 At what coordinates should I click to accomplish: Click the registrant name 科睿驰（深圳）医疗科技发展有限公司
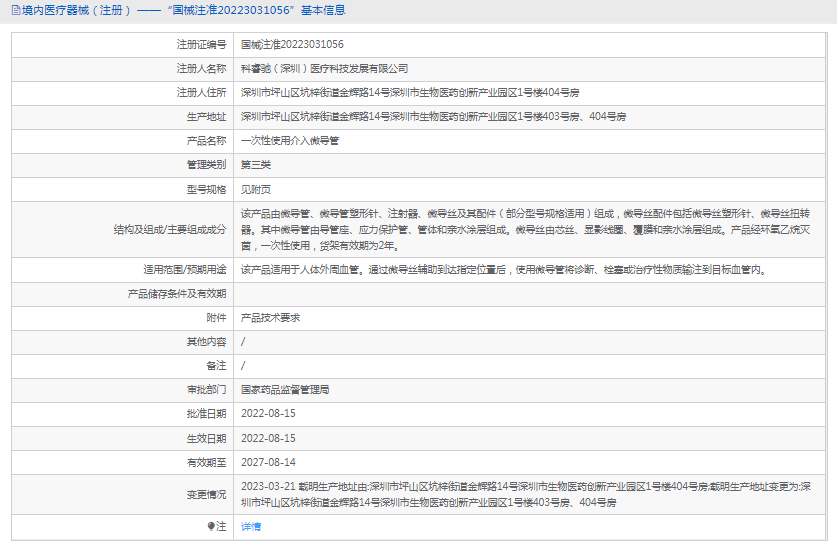[x=325, y=68]
